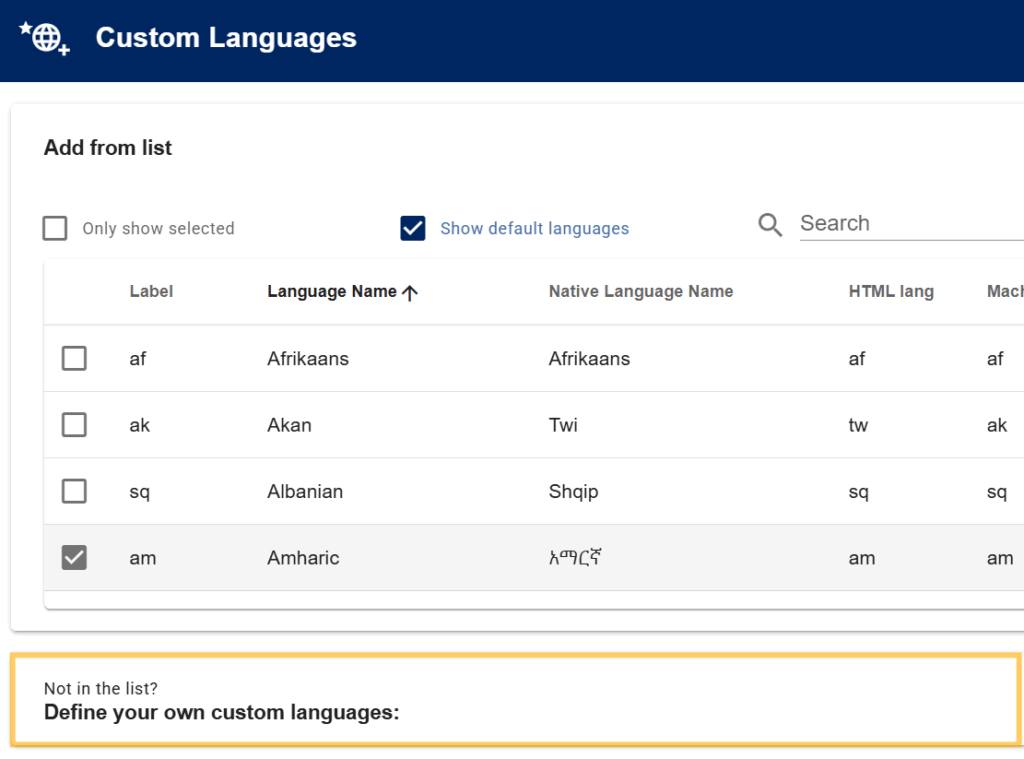Click the Custom Languages page title

(226, 38)
